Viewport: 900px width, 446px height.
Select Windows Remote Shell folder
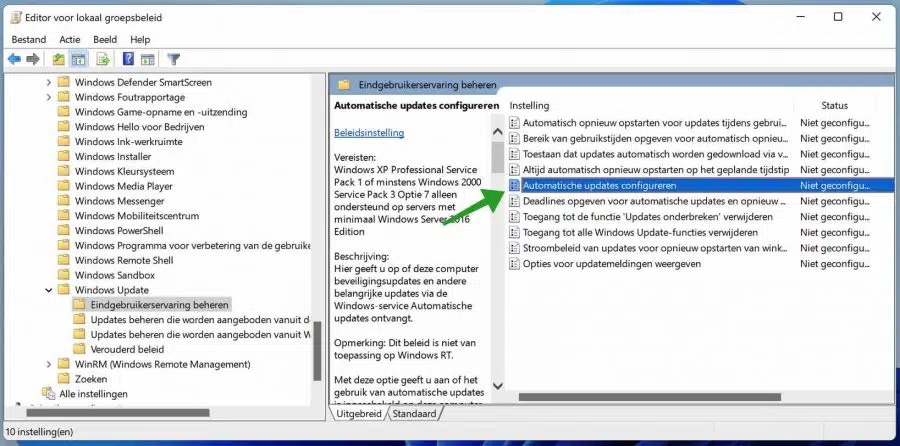[x=124, y=261]
